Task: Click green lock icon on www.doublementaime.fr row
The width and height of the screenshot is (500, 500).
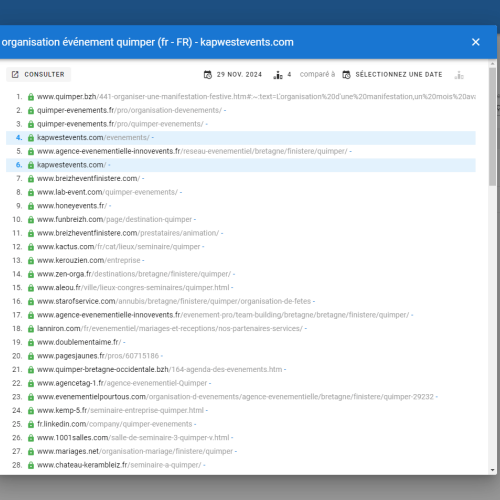Action: coord(31,343)
